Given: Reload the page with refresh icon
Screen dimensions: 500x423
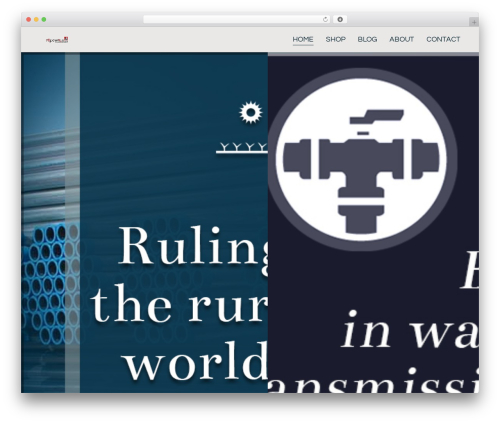Looking at the screenshot, I should [325, 20].
